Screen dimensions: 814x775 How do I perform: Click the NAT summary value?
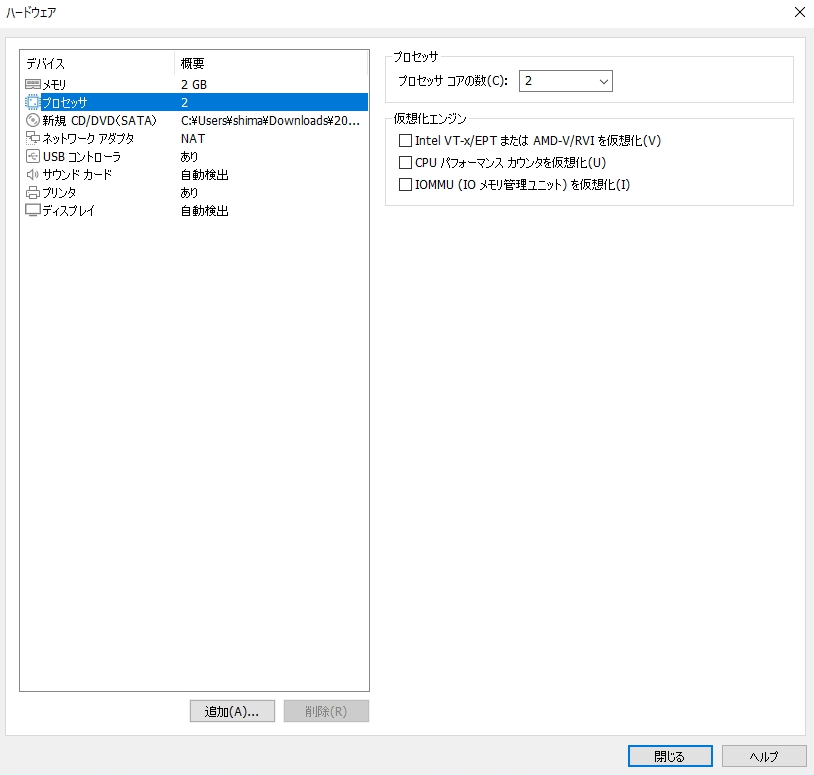[193, 139]
